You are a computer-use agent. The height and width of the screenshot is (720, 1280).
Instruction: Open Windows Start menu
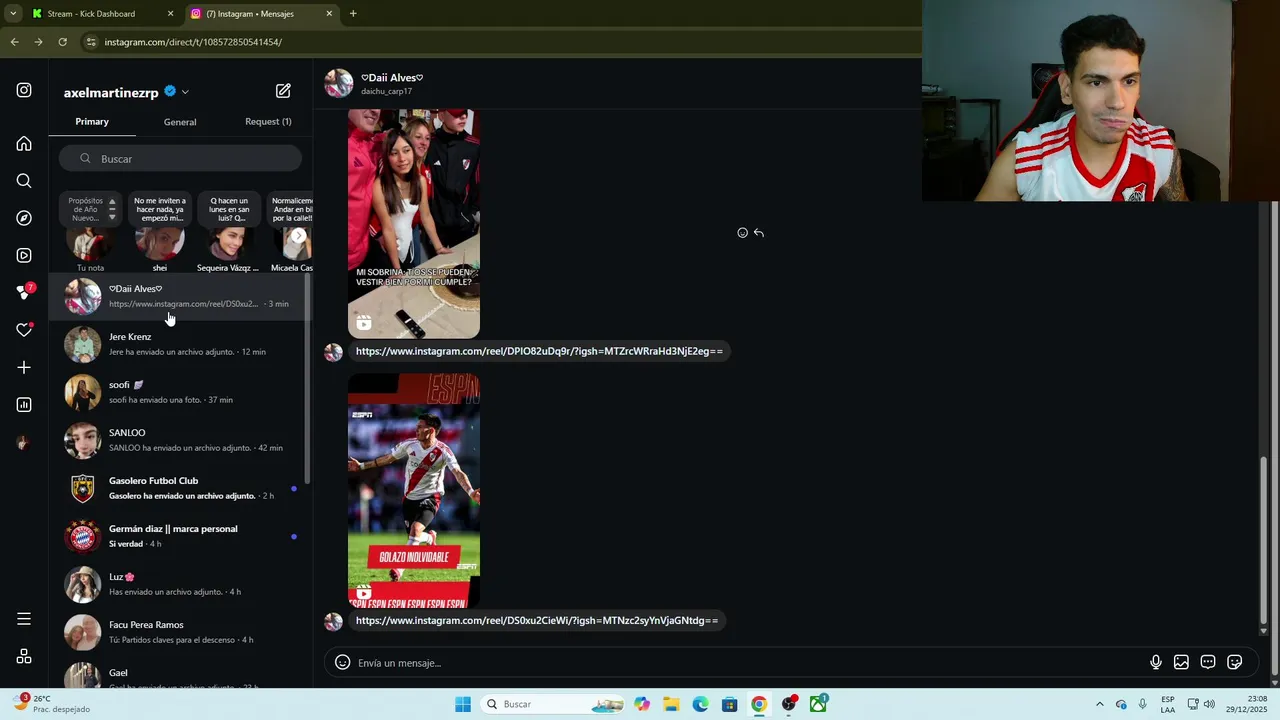[x=463, y=704]
